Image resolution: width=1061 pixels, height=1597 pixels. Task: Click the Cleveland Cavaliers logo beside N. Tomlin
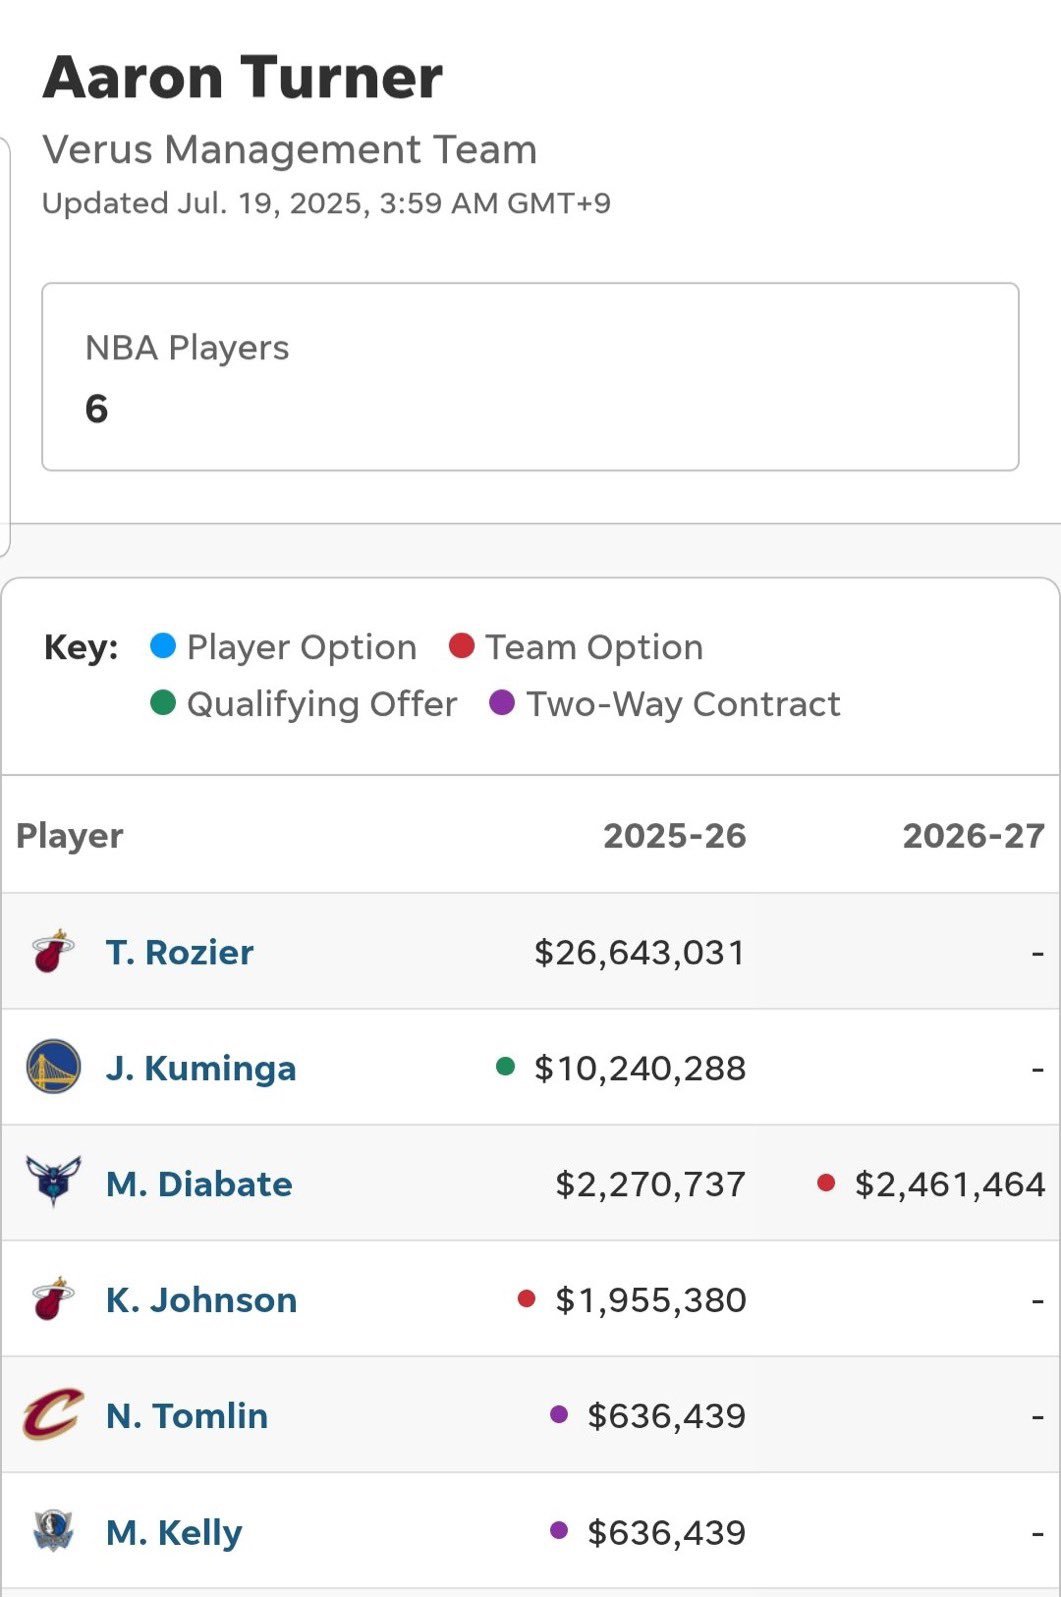click(x=53, y=1414)
